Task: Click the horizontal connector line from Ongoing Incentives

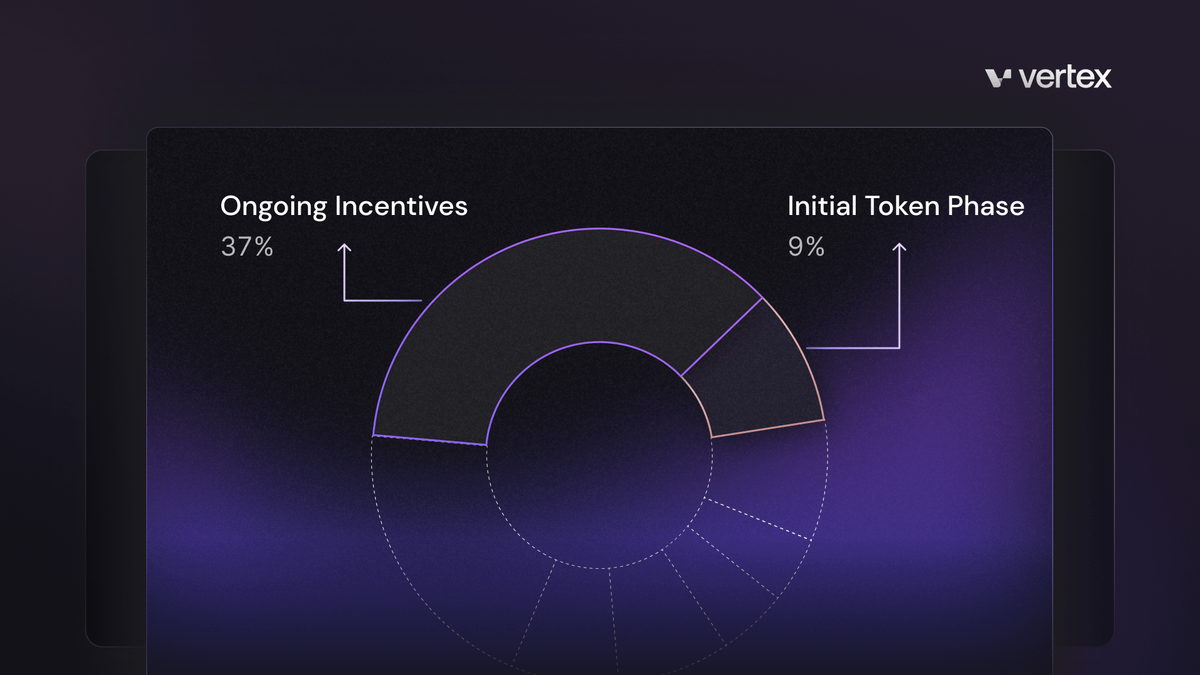Action: [x=382, y=300]
